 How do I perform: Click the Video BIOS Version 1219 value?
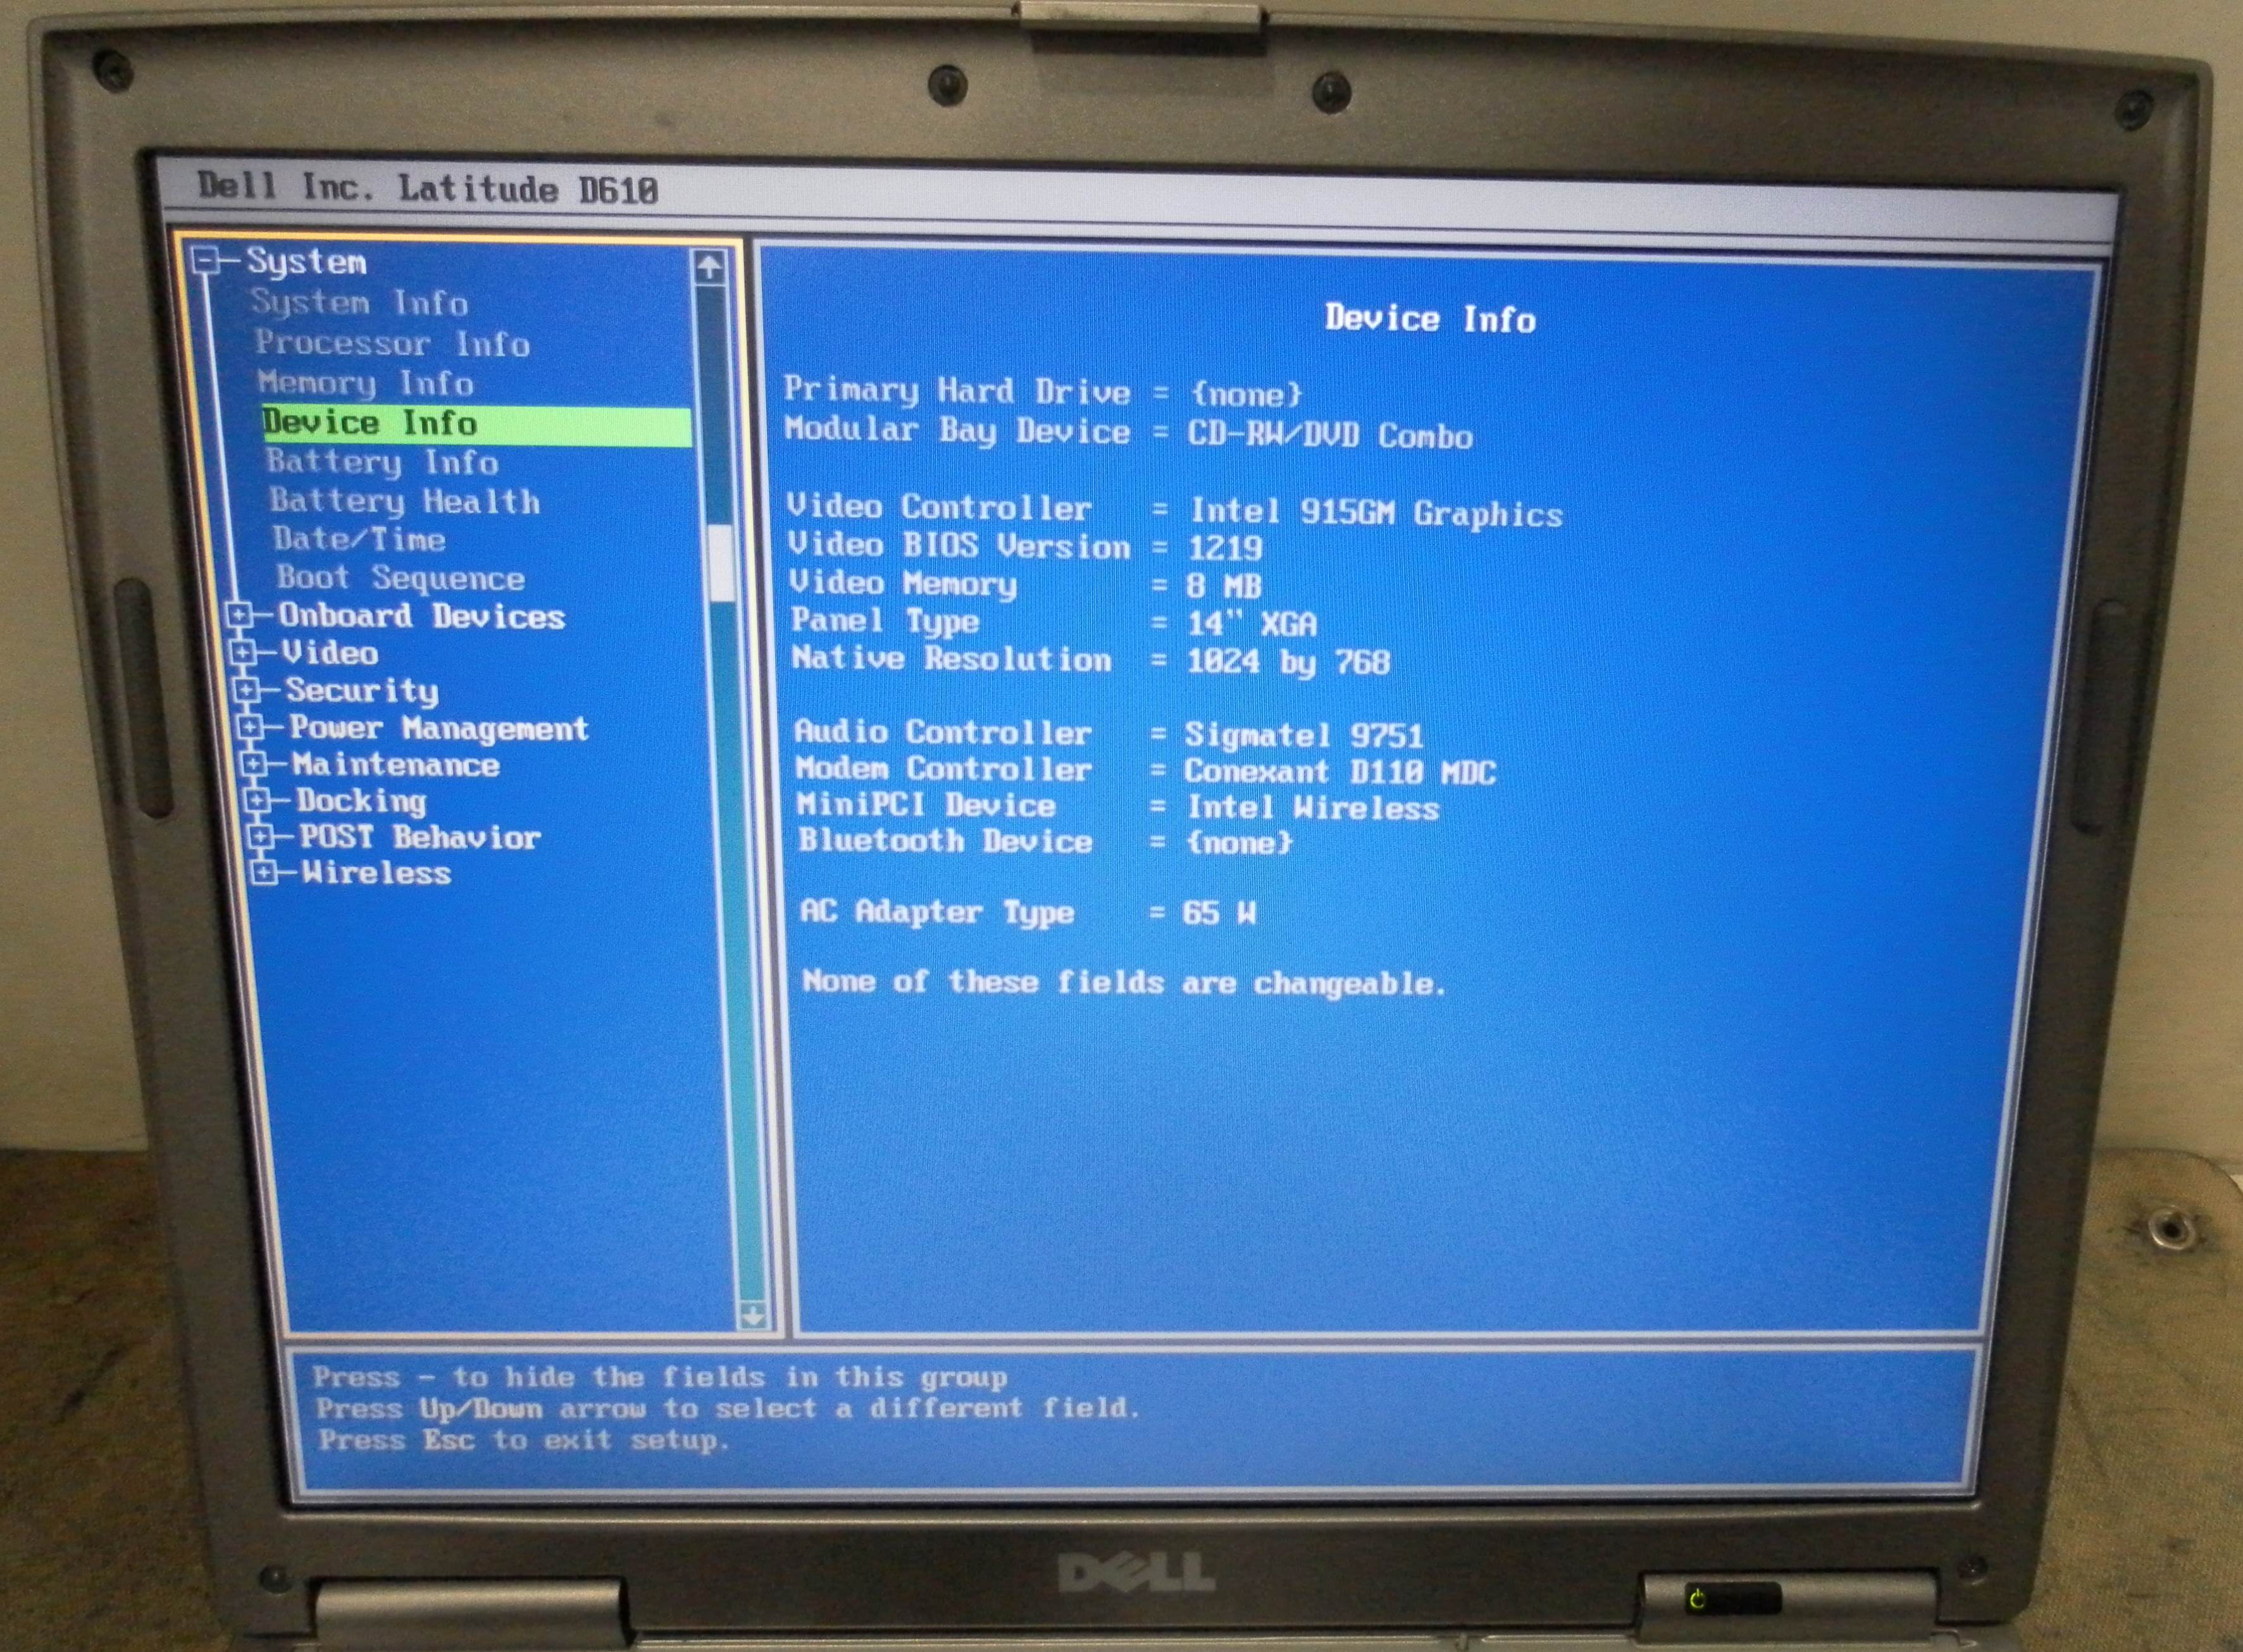[1225, 548]
